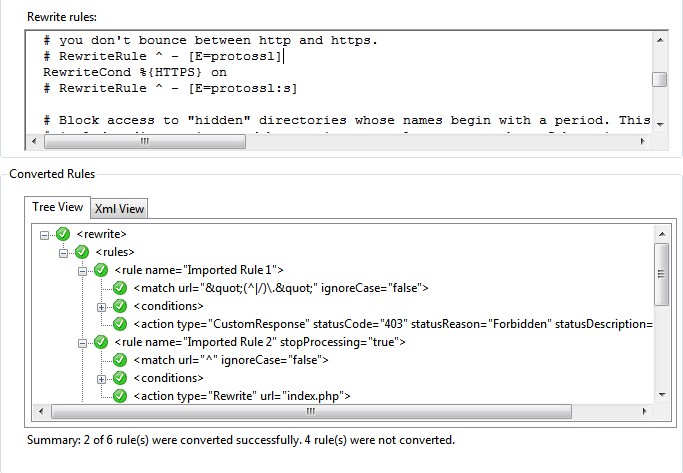Collapse the <rules> tree node
The image size is (683, 473).
click(x=64, y=252)
